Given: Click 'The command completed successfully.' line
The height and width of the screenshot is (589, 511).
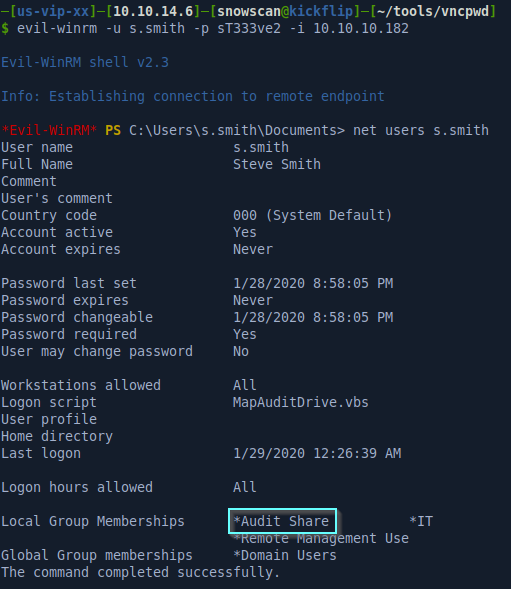Looking at the screenshot, I should click(x=141, y=572).
